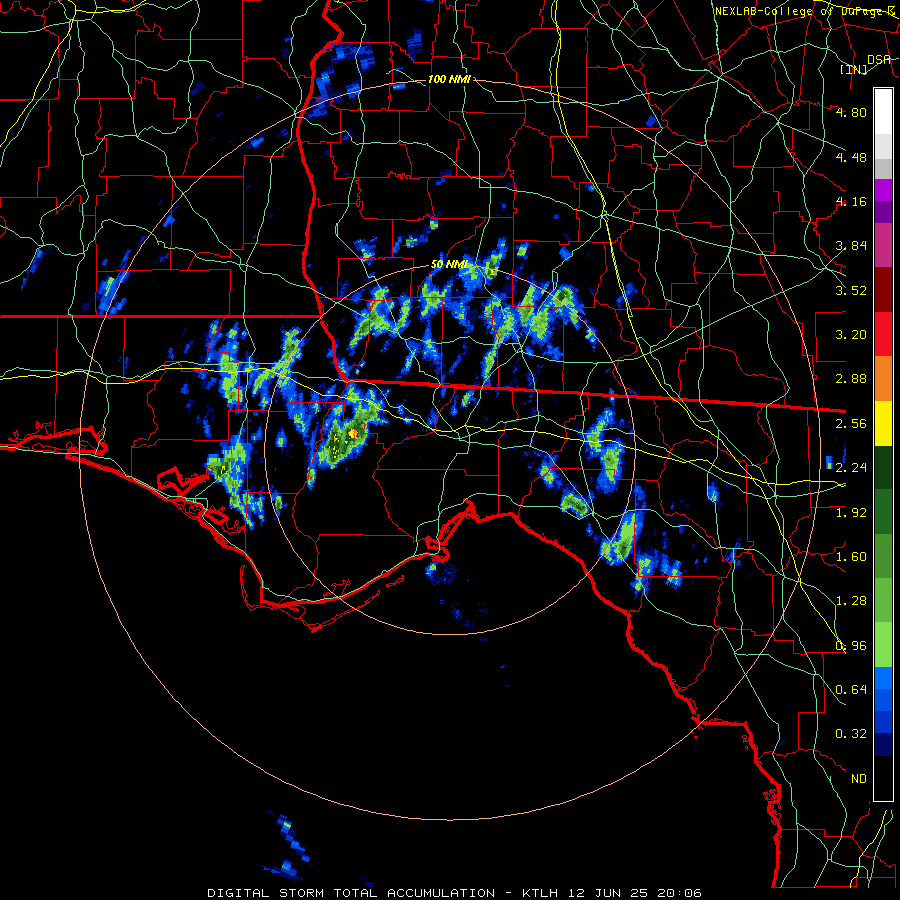Select the black ND swatch at the bar bottom
The height and width of the screenshot is (900, 900).
pos(883,779)
